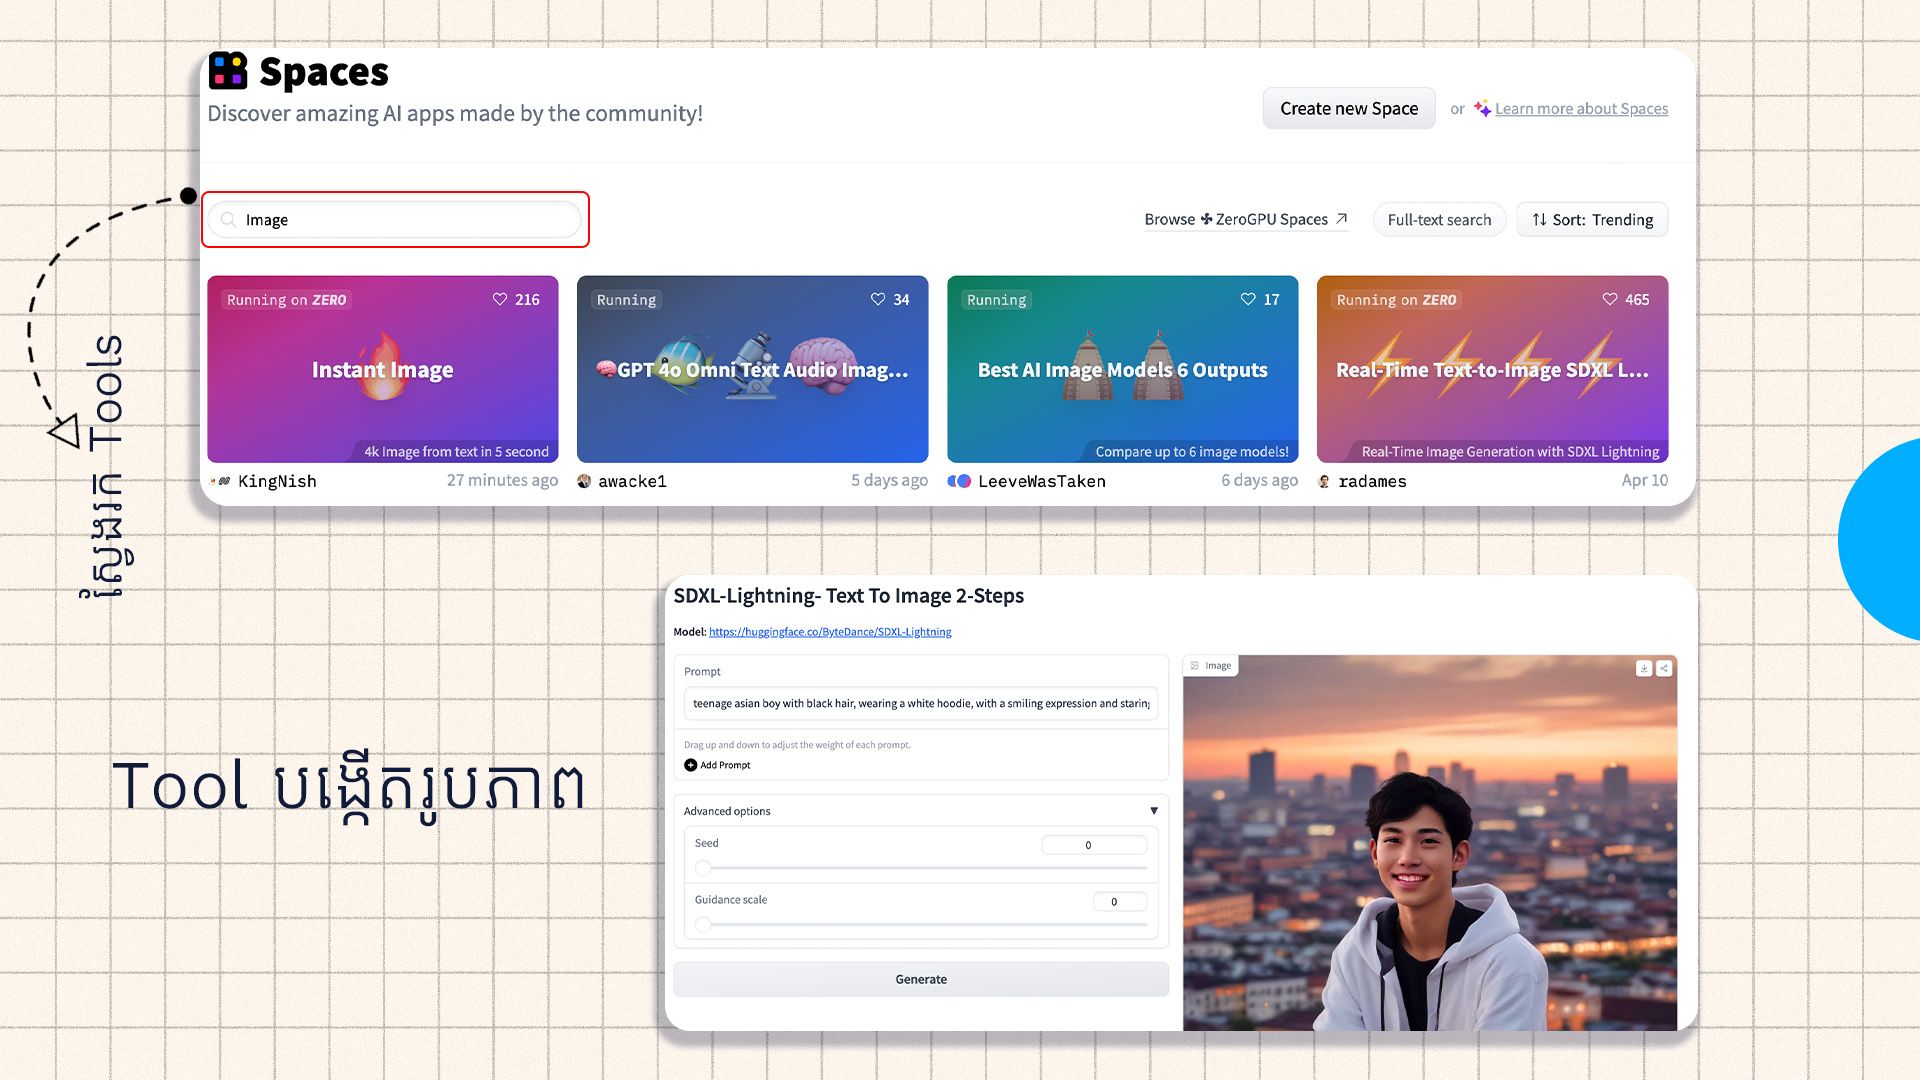Screen dimensions: 1920x1080
Task: Click the Guidance scale number field
Action: [1120, 902]
